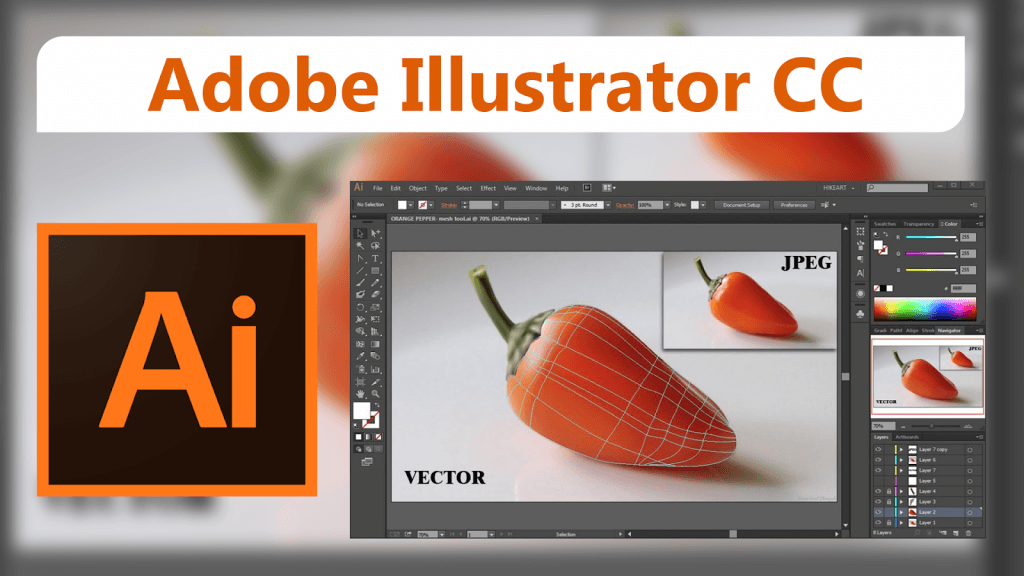Unlock Layer 4 via lock icon
Image resolution: width=1024 pixels, height=576 pixels.
coord(888,492)
